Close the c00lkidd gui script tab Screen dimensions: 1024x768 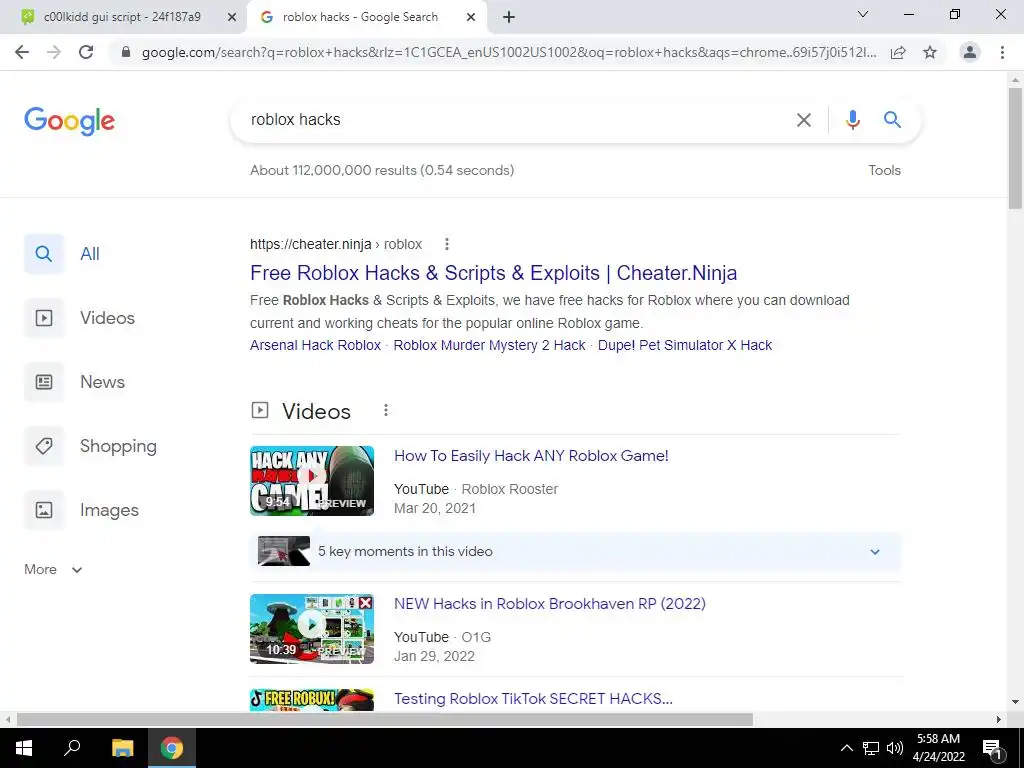click(231, 17)
